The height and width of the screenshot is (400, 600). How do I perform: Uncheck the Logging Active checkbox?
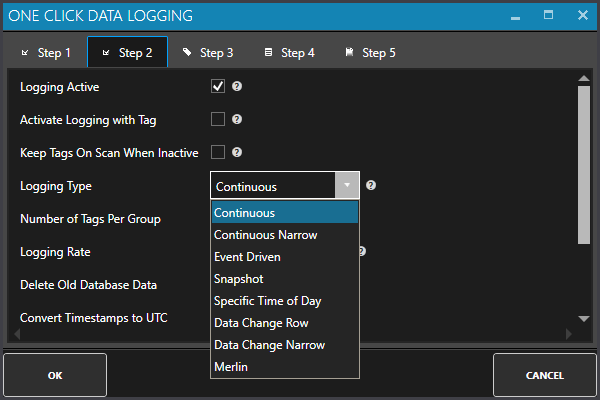click(218, 87)
